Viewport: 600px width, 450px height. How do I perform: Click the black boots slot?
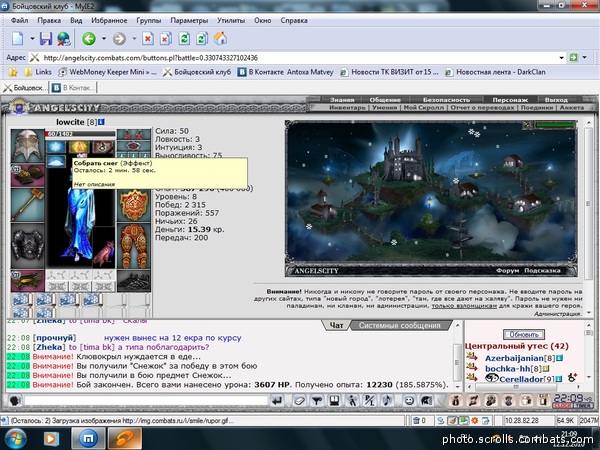[x=134, y=281]
